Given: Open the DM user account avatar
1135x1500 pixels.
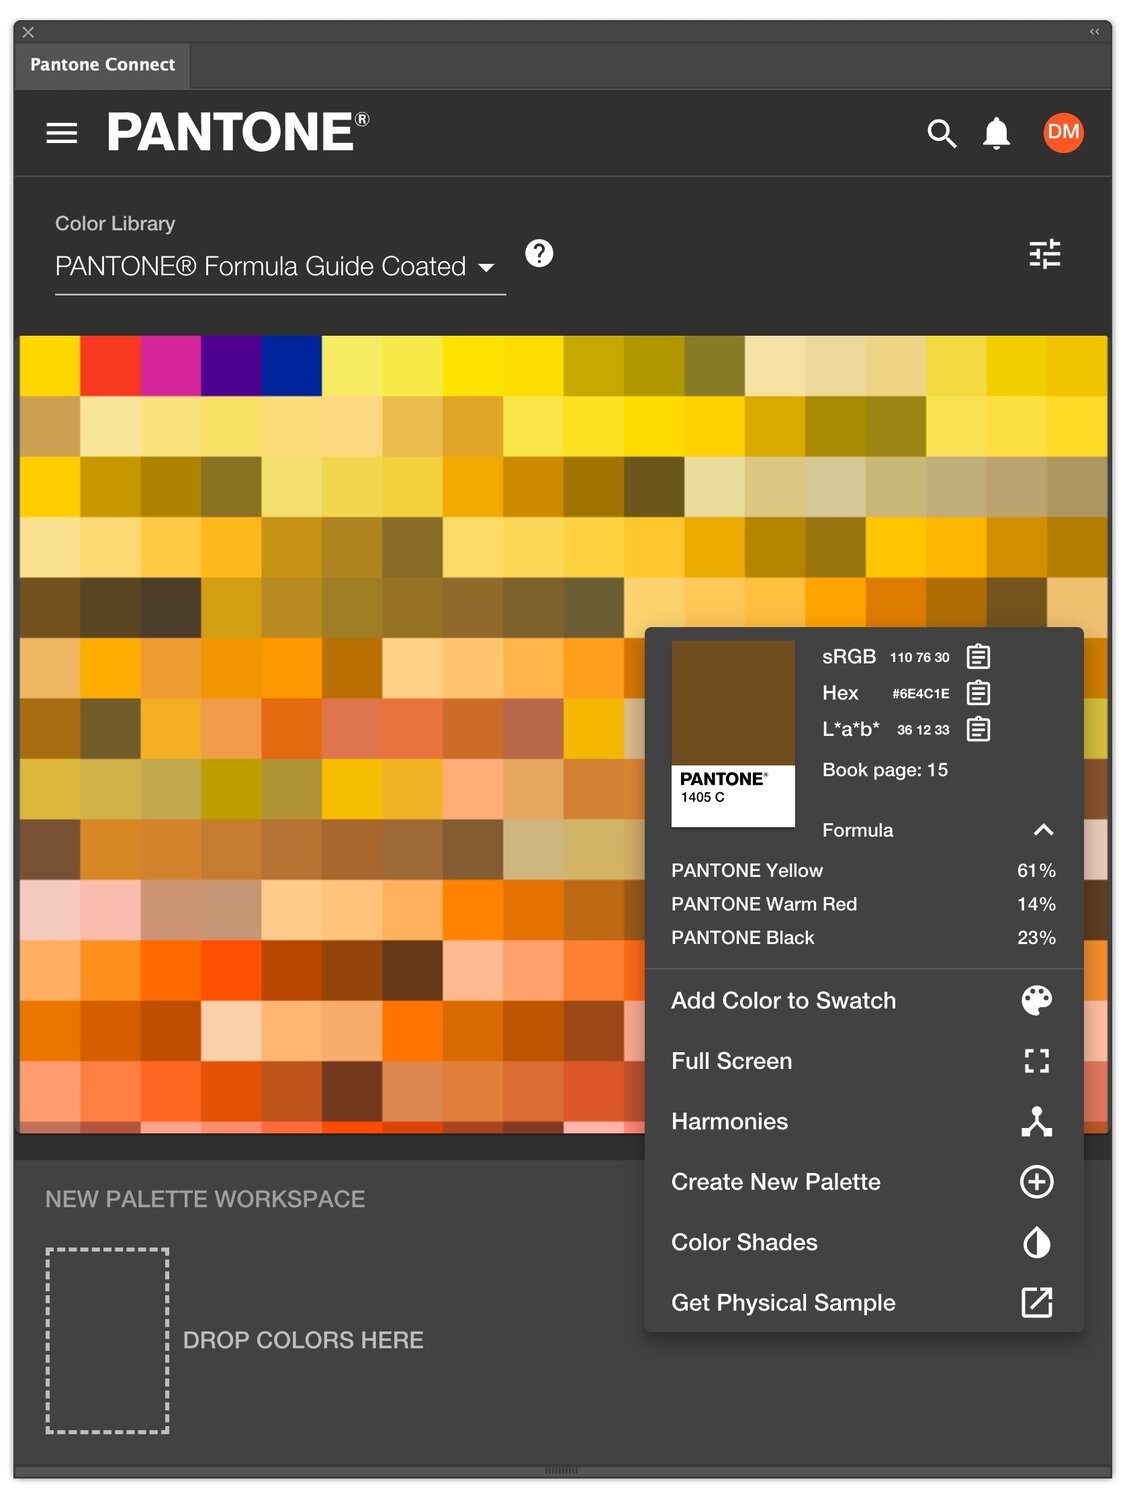Looking at the screenshot, I should [x=1063, y=132].
